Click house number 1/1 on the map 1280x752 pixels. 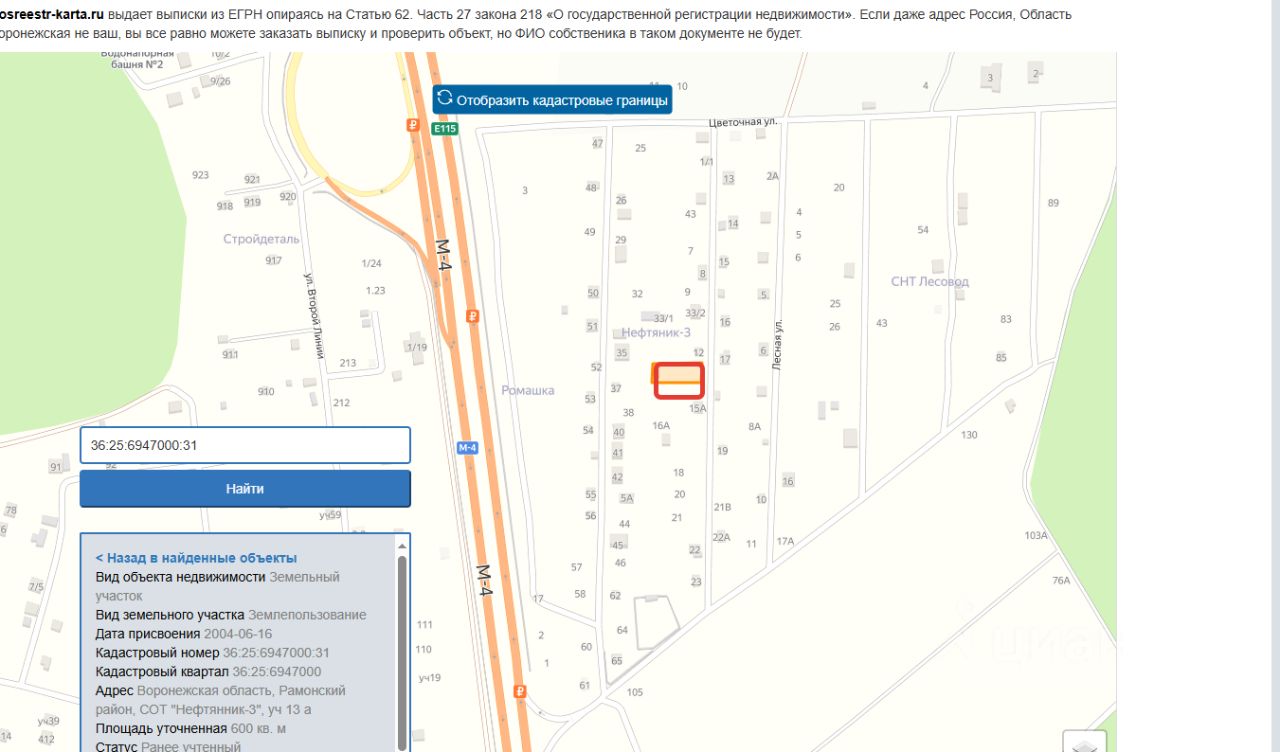(x=707, y=161)
